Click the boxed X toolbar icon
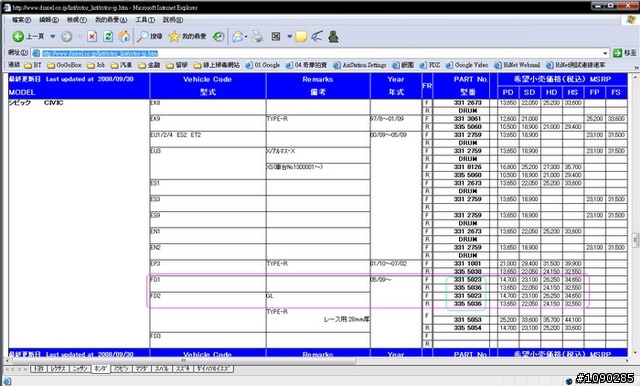 [x=276, y=36]
